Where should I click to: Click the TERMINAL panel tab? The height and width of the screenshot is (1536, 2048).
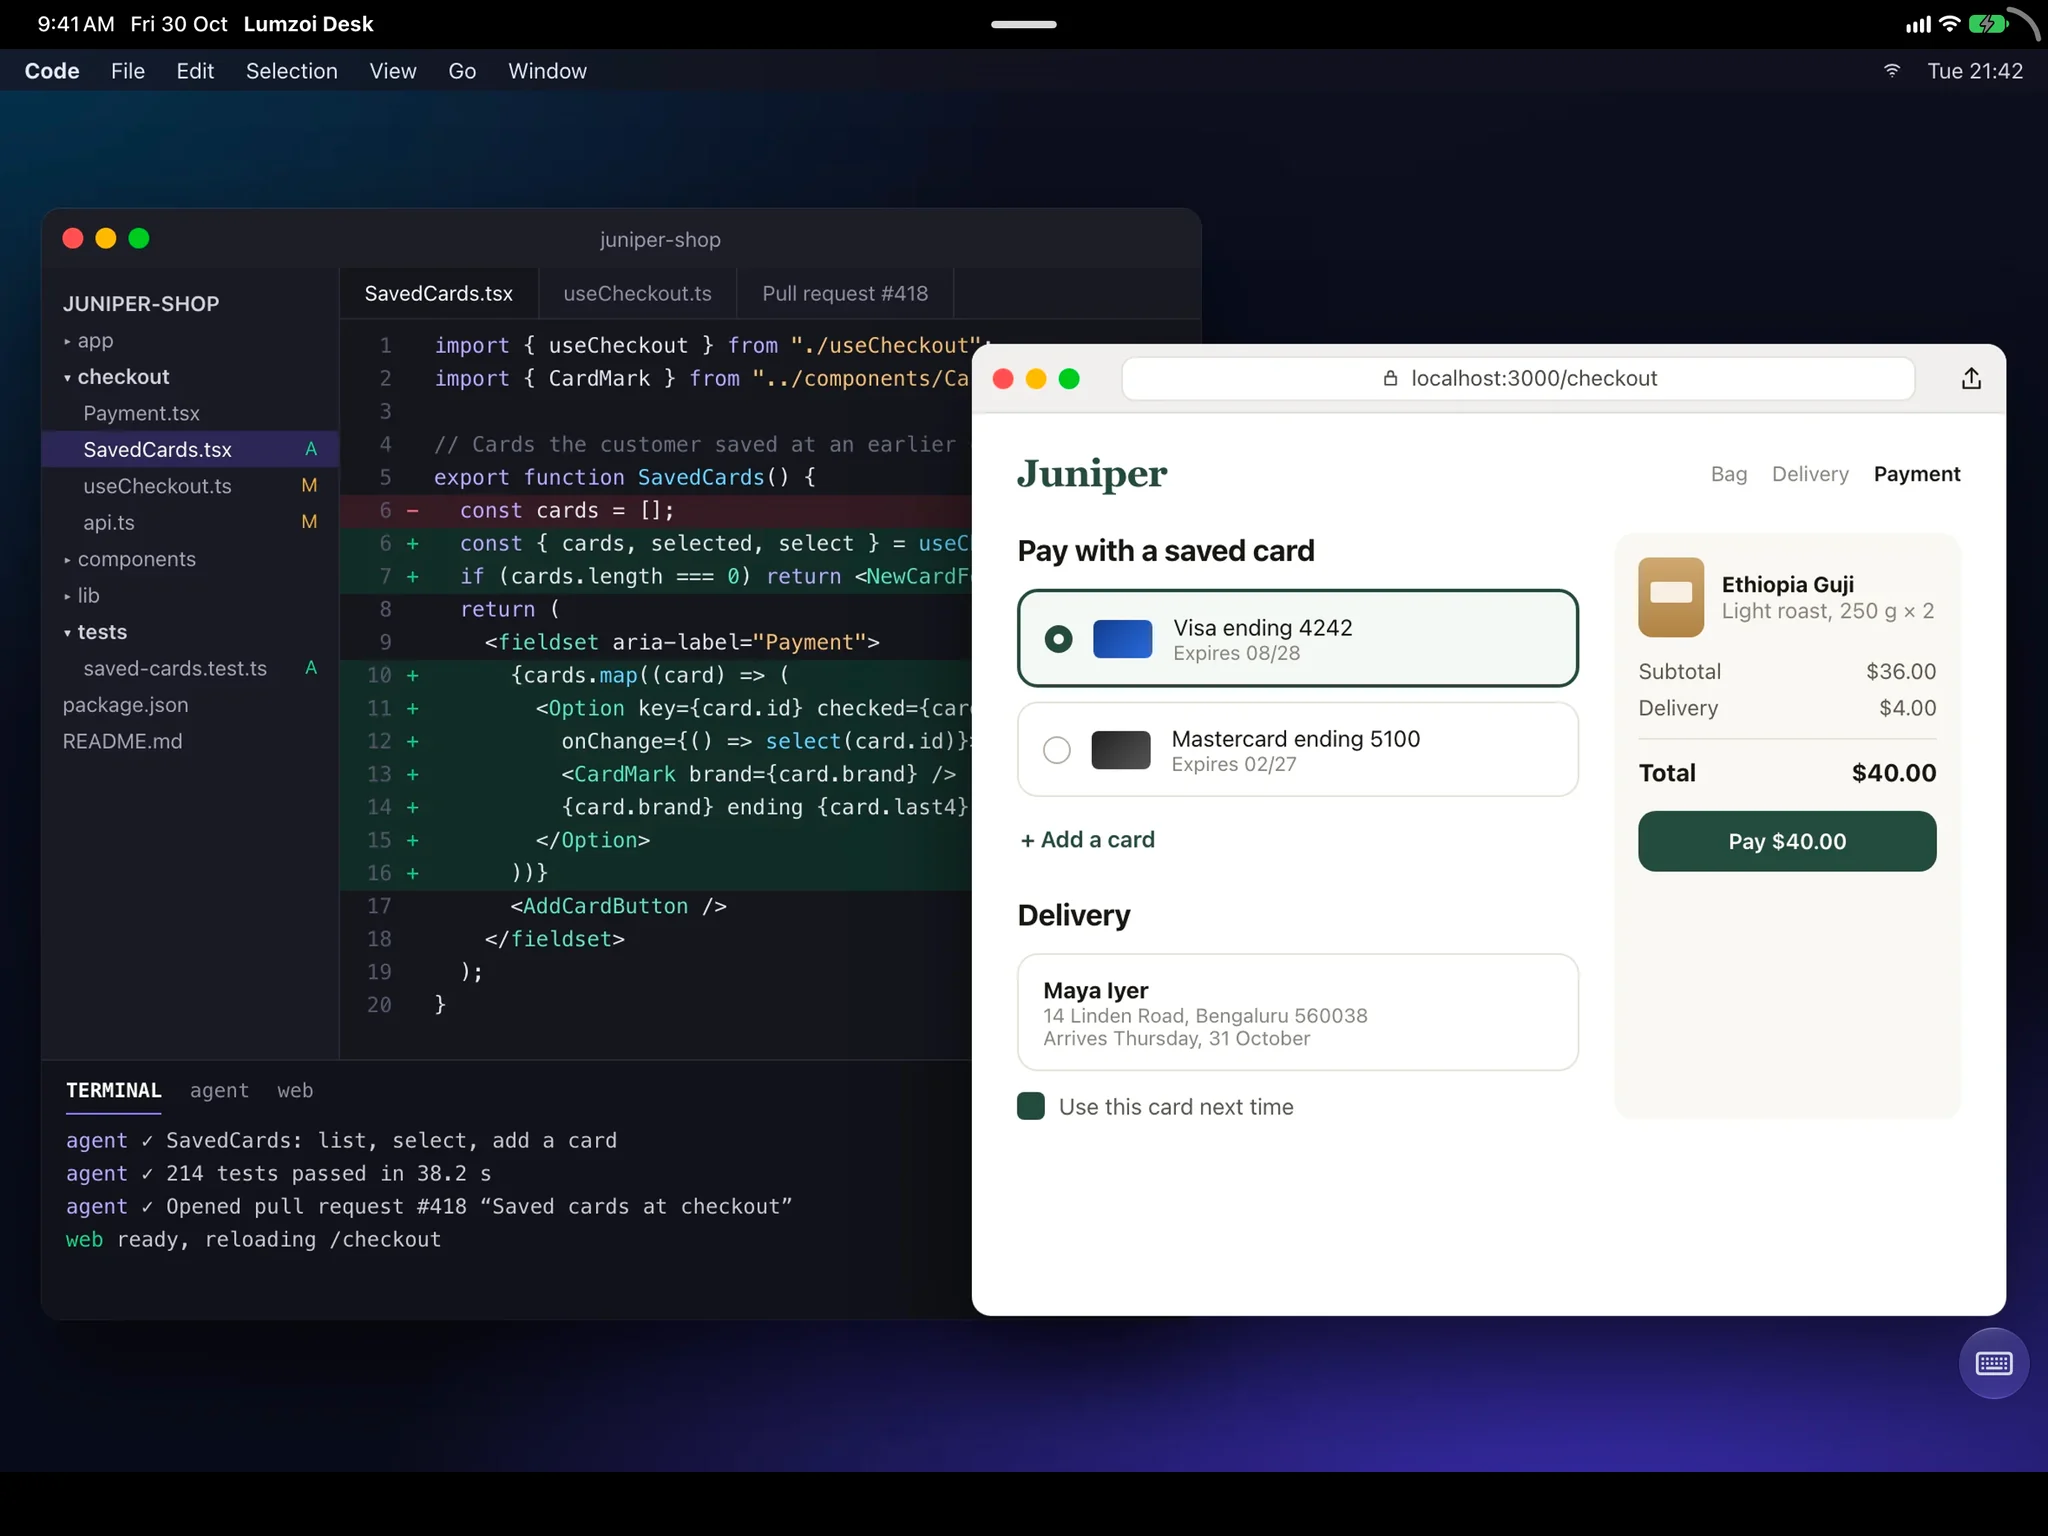(x=113, y=1090)
